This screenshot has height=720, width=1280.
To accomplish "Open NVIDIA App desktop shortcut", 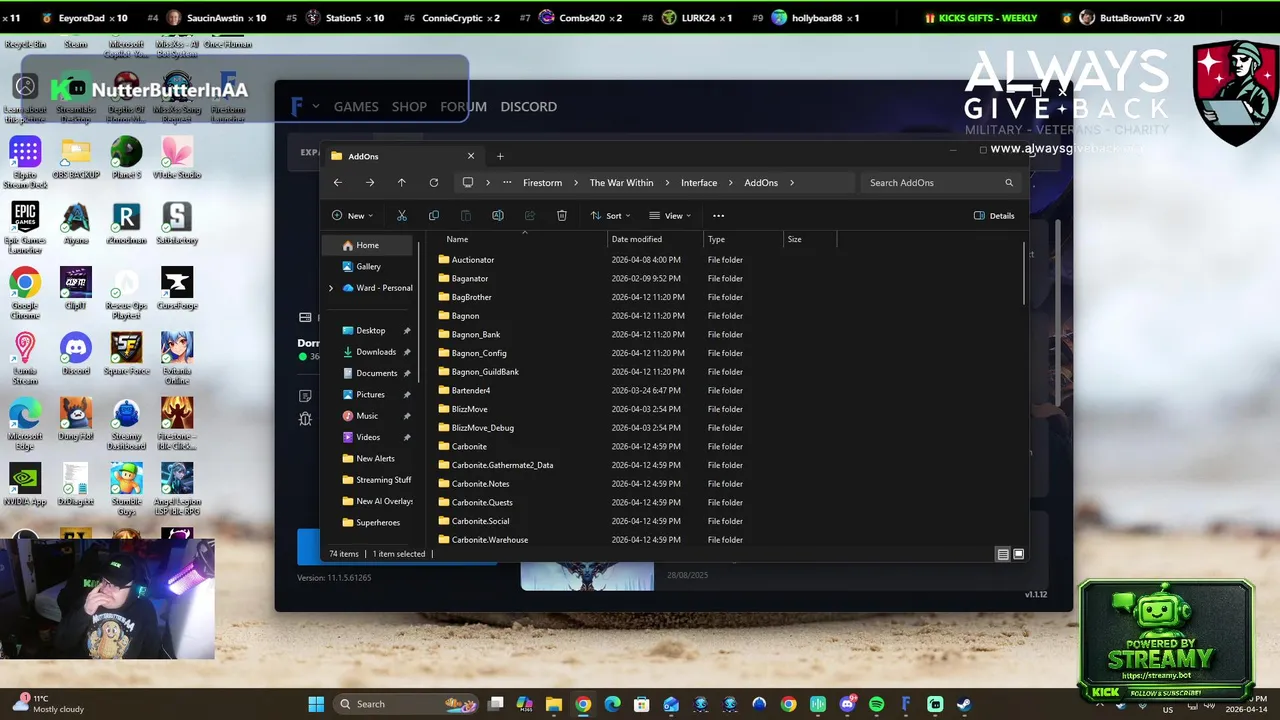I will click(x=25, y=484).
